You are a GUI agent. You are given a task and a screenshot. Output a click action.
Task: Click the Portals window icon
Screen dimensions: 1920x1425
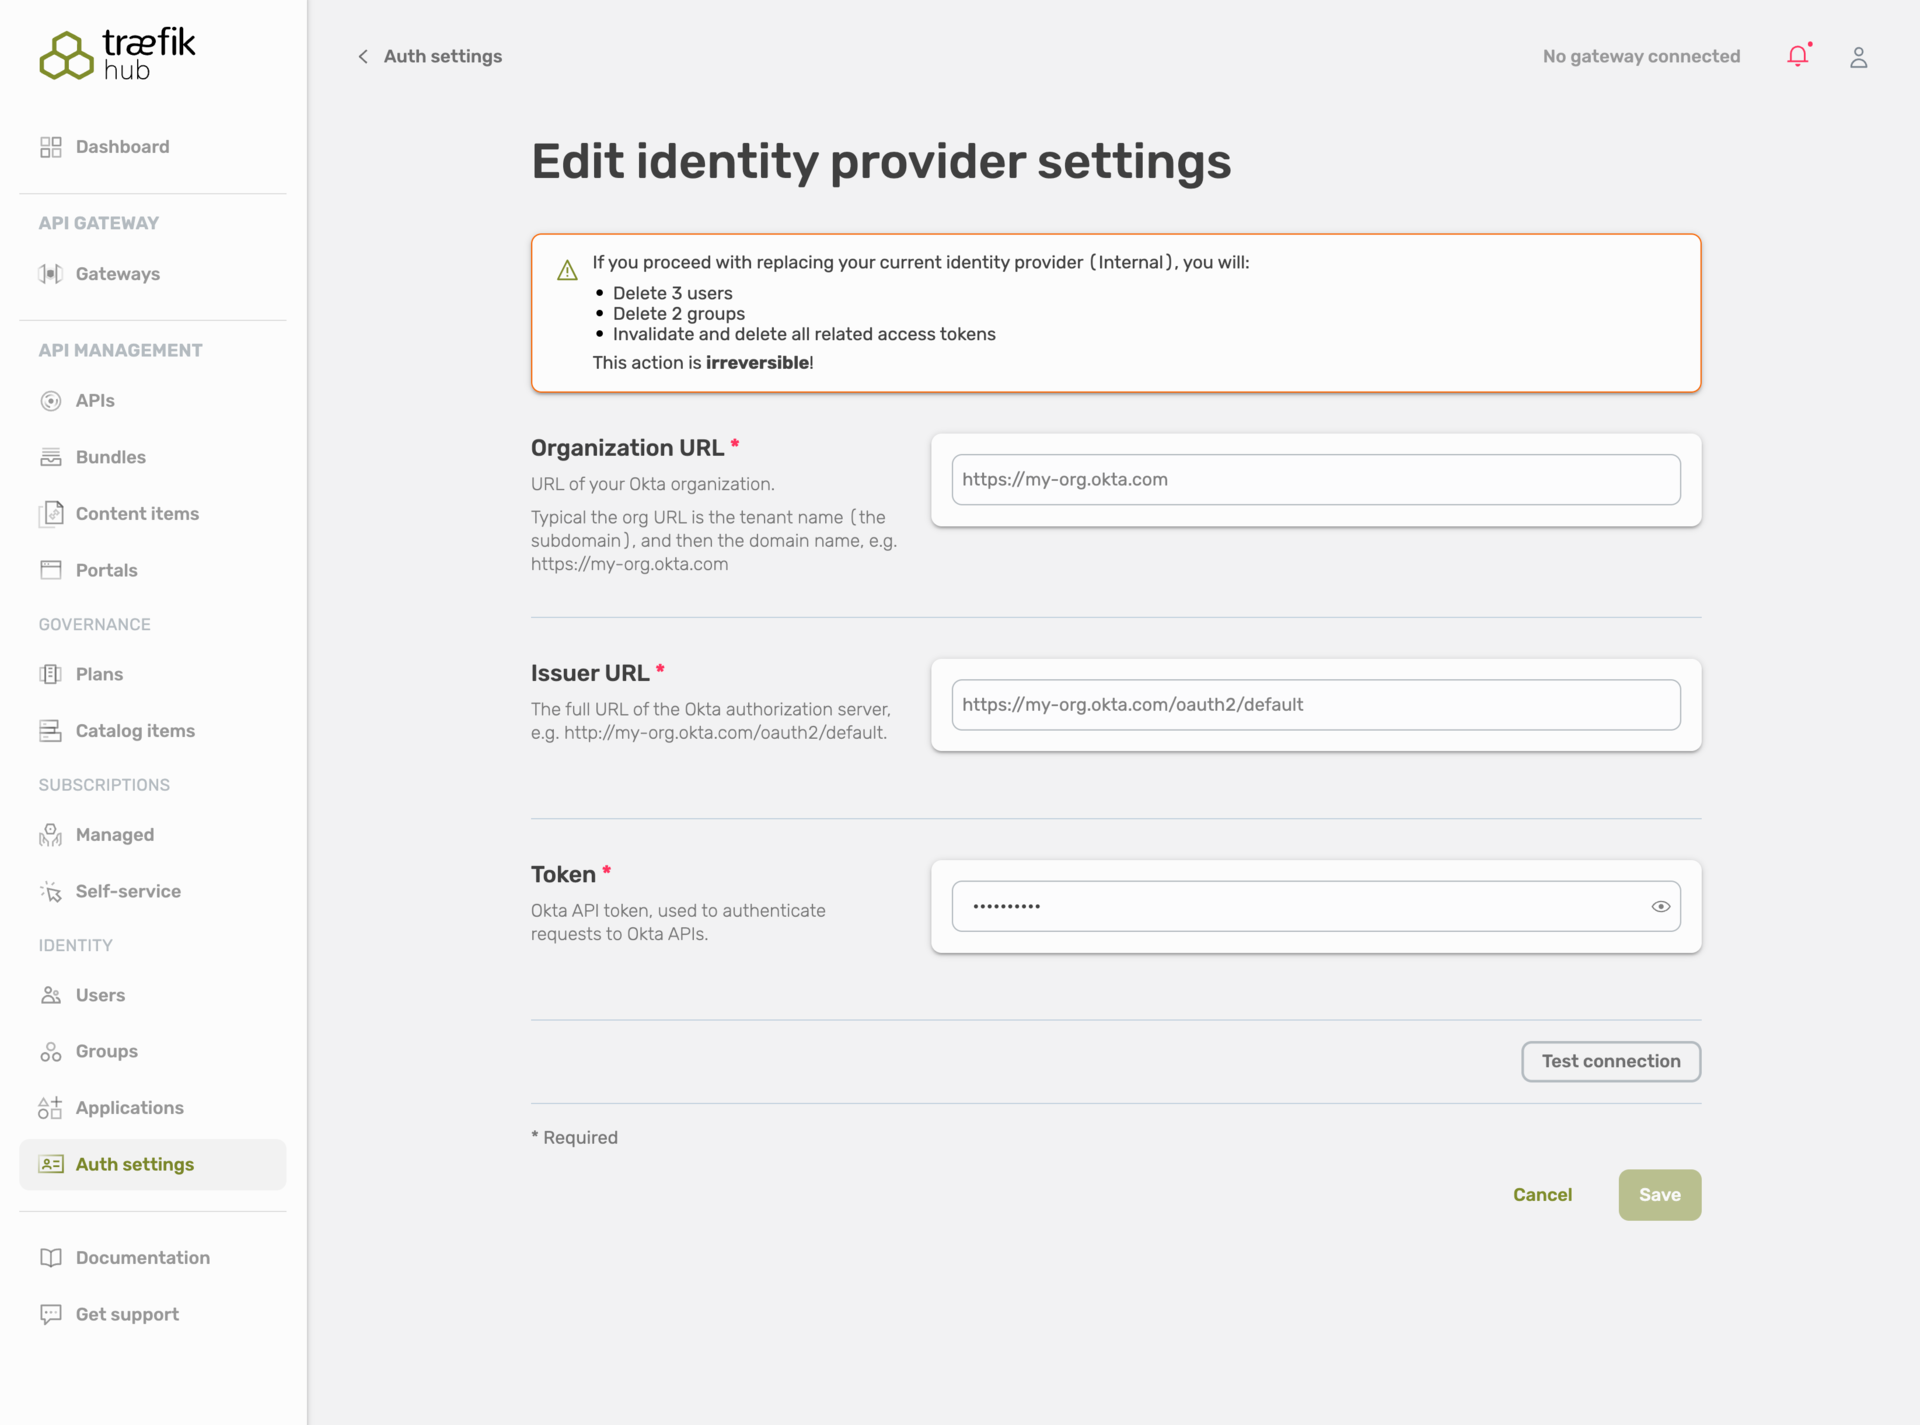[51, 570]
